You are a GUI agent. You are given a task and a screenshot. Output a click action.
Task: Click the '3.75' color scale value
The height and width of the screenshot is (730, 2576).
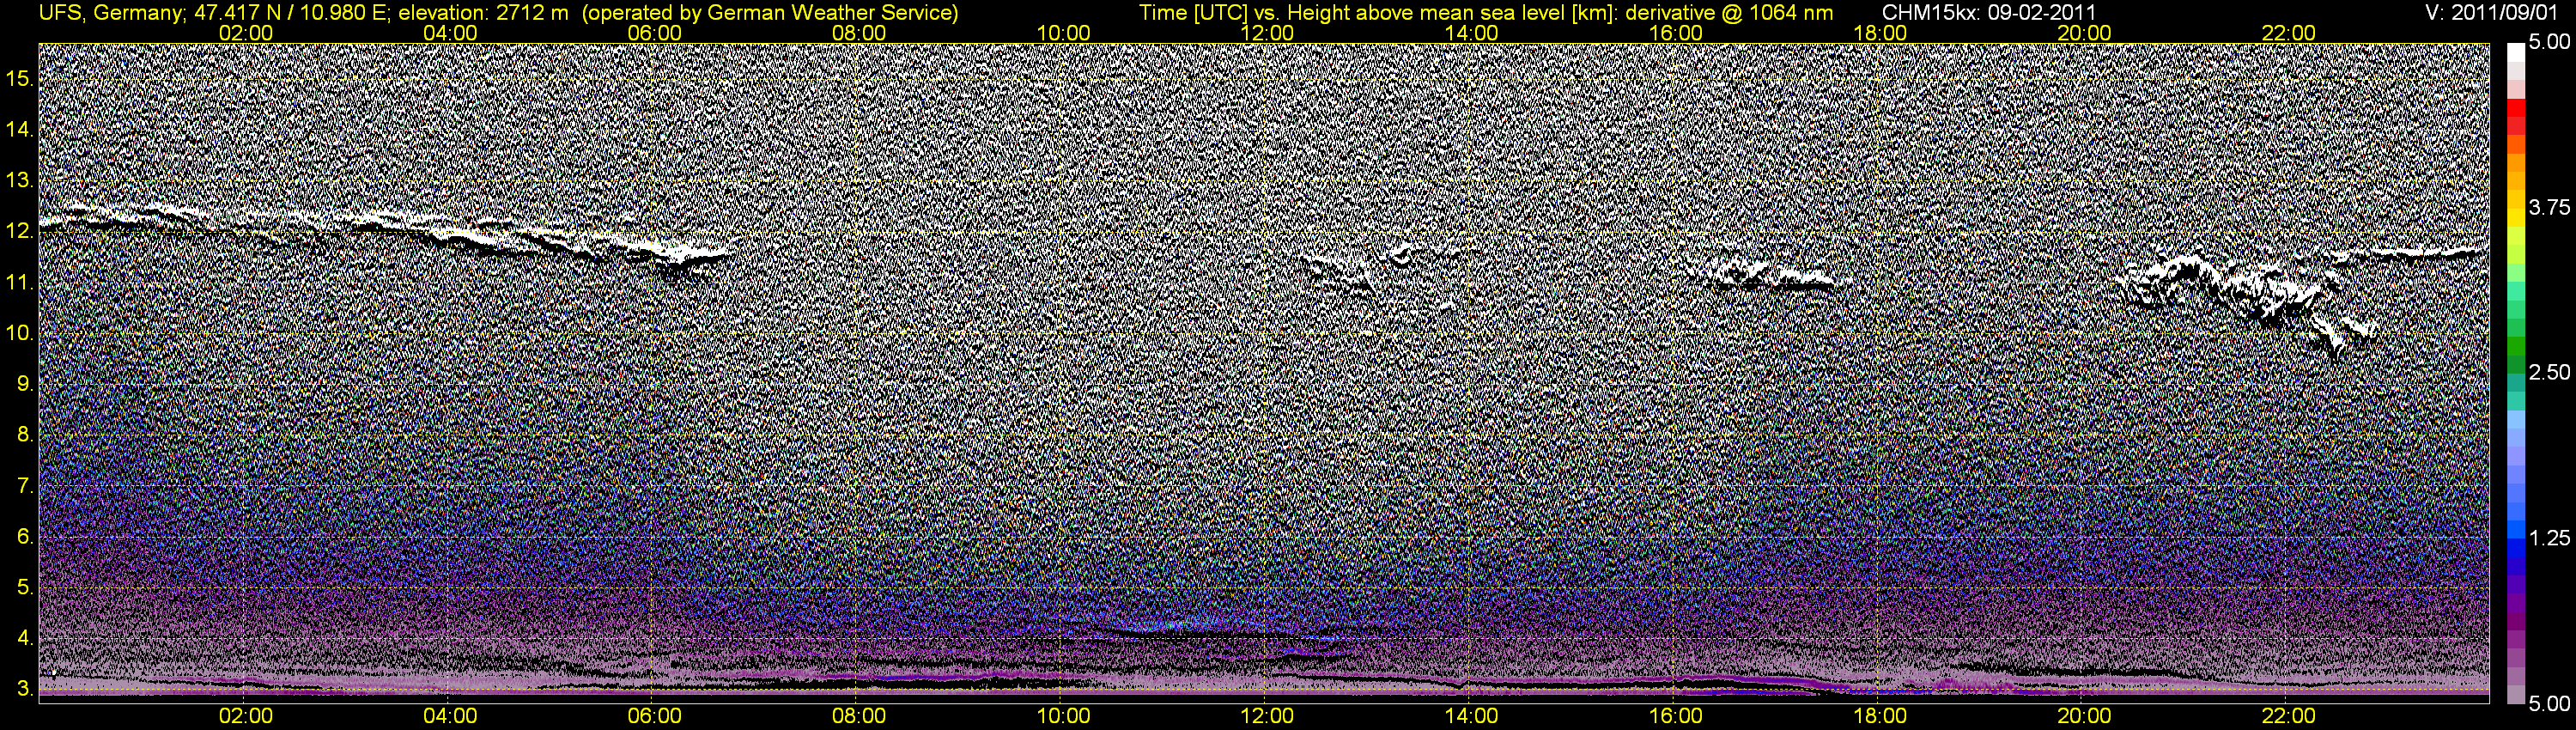coord(2549,207)
